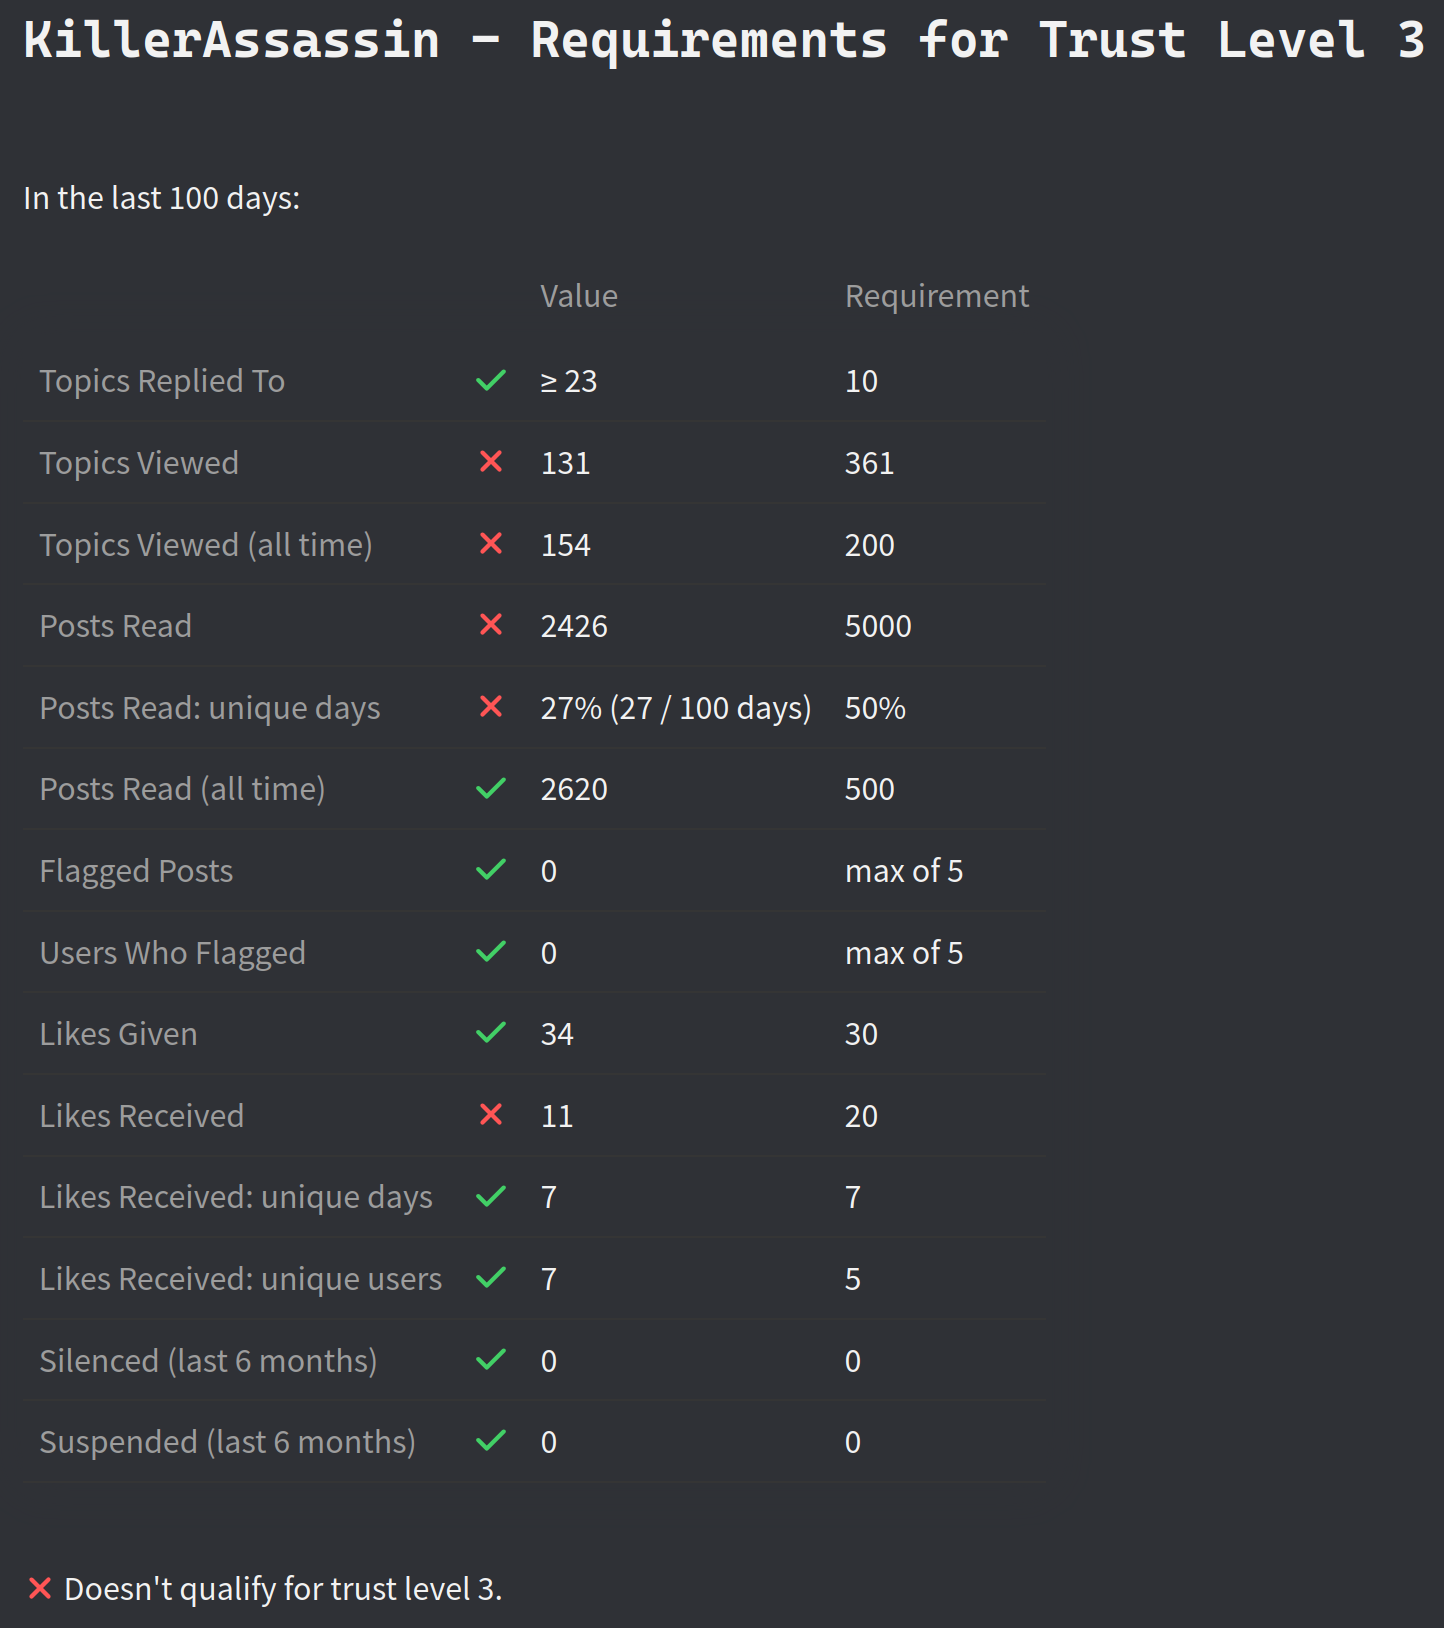
Task: Click the Likes Received: unique users label
Action: point(240,1279)
